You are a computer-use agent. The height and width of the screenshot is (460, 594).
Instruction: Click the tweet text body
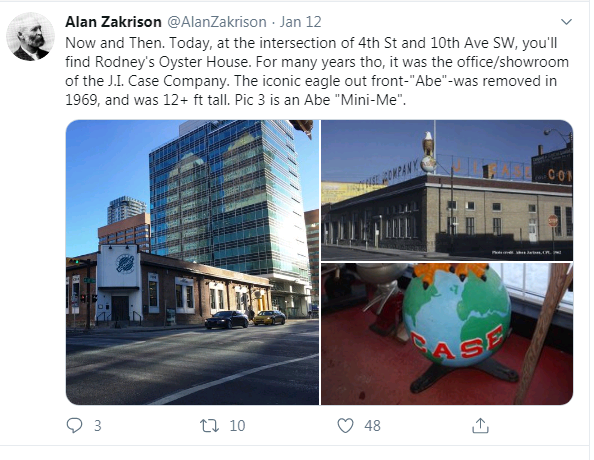point(317,71)
